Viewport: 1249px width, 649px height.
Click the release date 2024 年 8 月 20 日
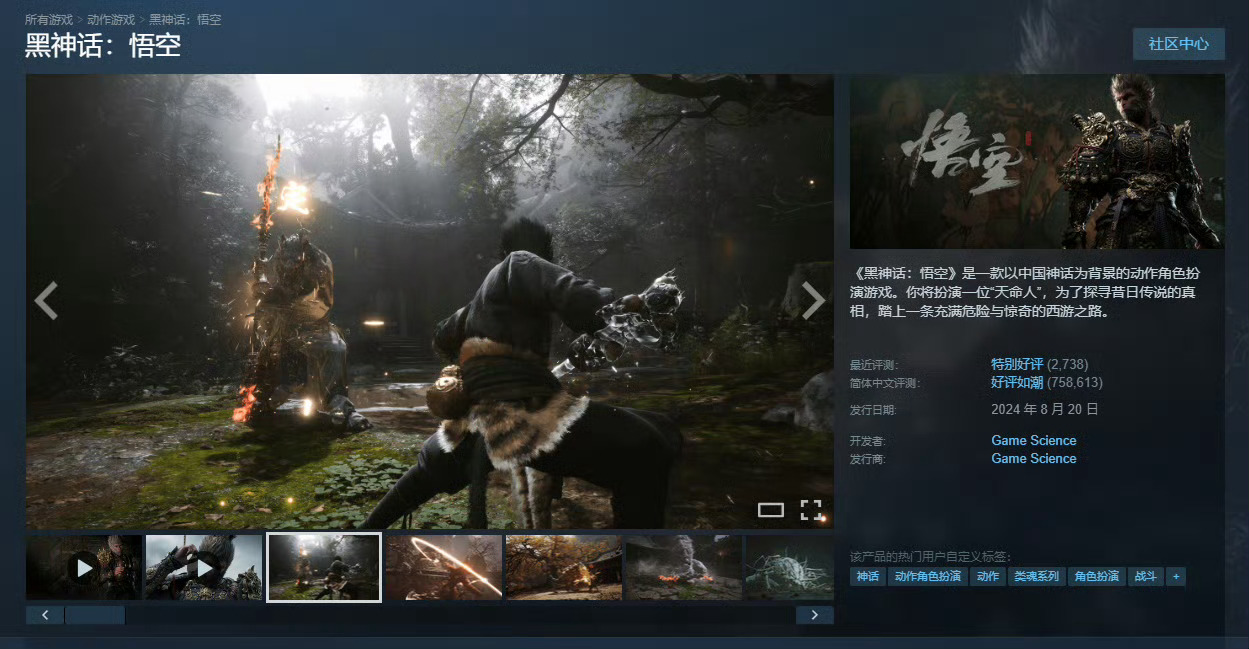(x=1045, y=409)
